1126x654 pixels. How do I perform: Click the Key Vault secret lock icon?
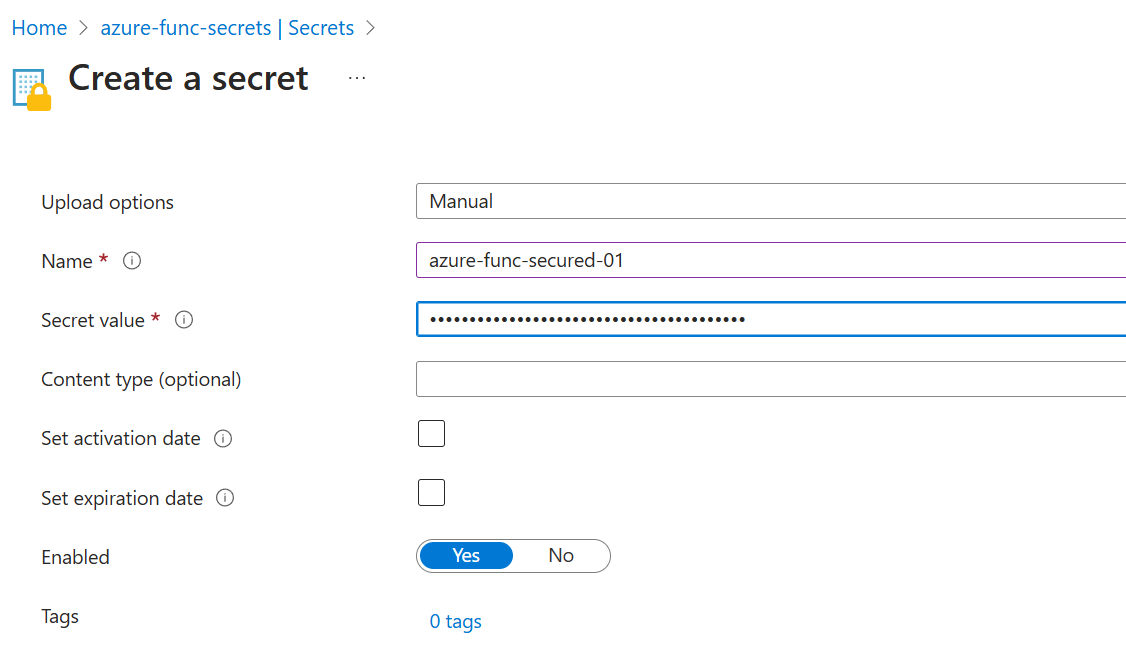point(31,88)
